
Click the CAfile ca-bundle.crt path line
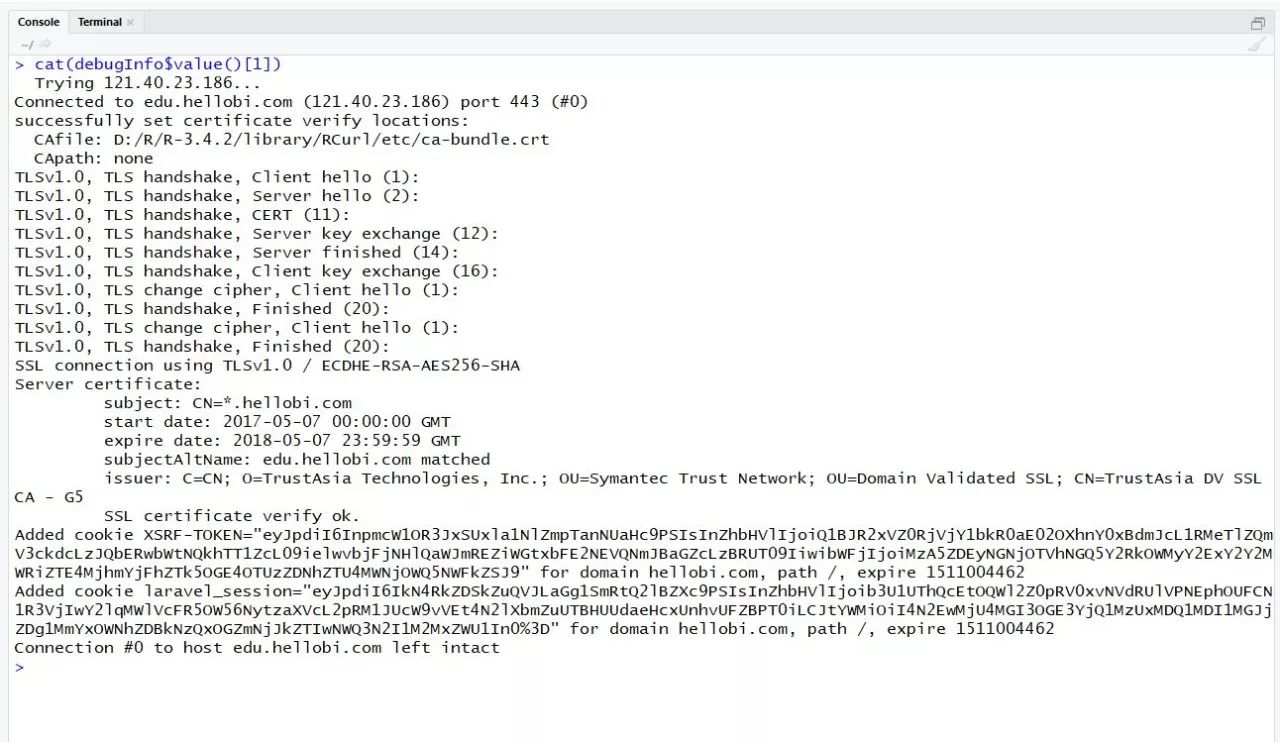[291, 140]
